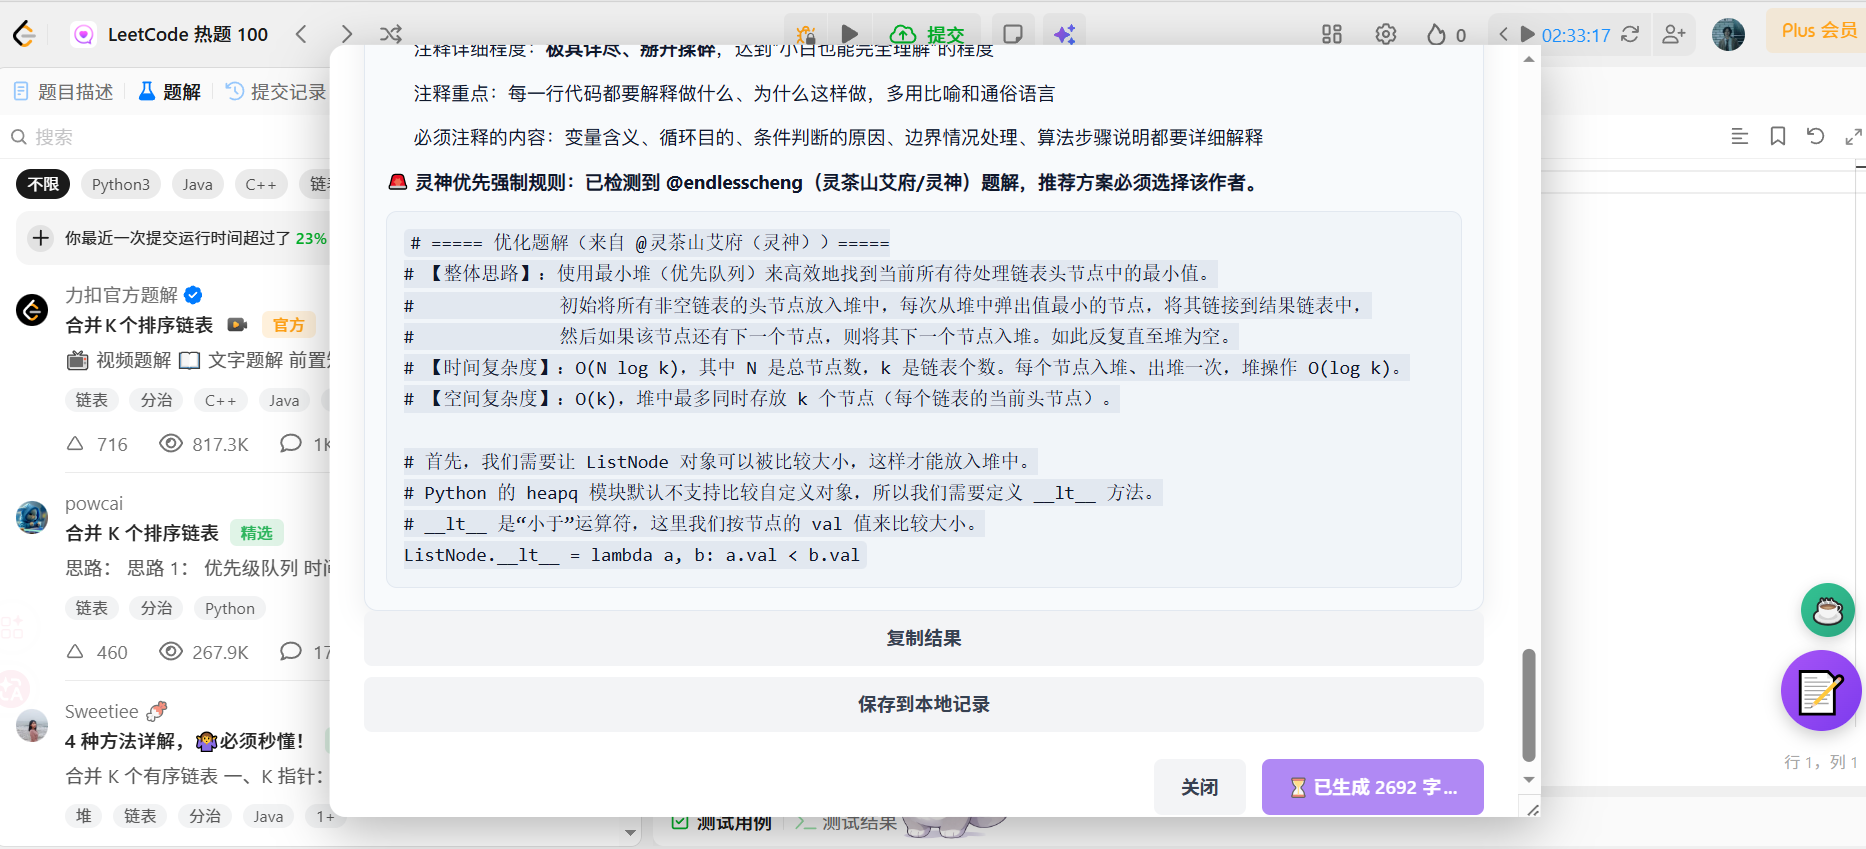Go to the previous problem arrow
This screenshot has width=1866, height=849.
coord(301,34)
